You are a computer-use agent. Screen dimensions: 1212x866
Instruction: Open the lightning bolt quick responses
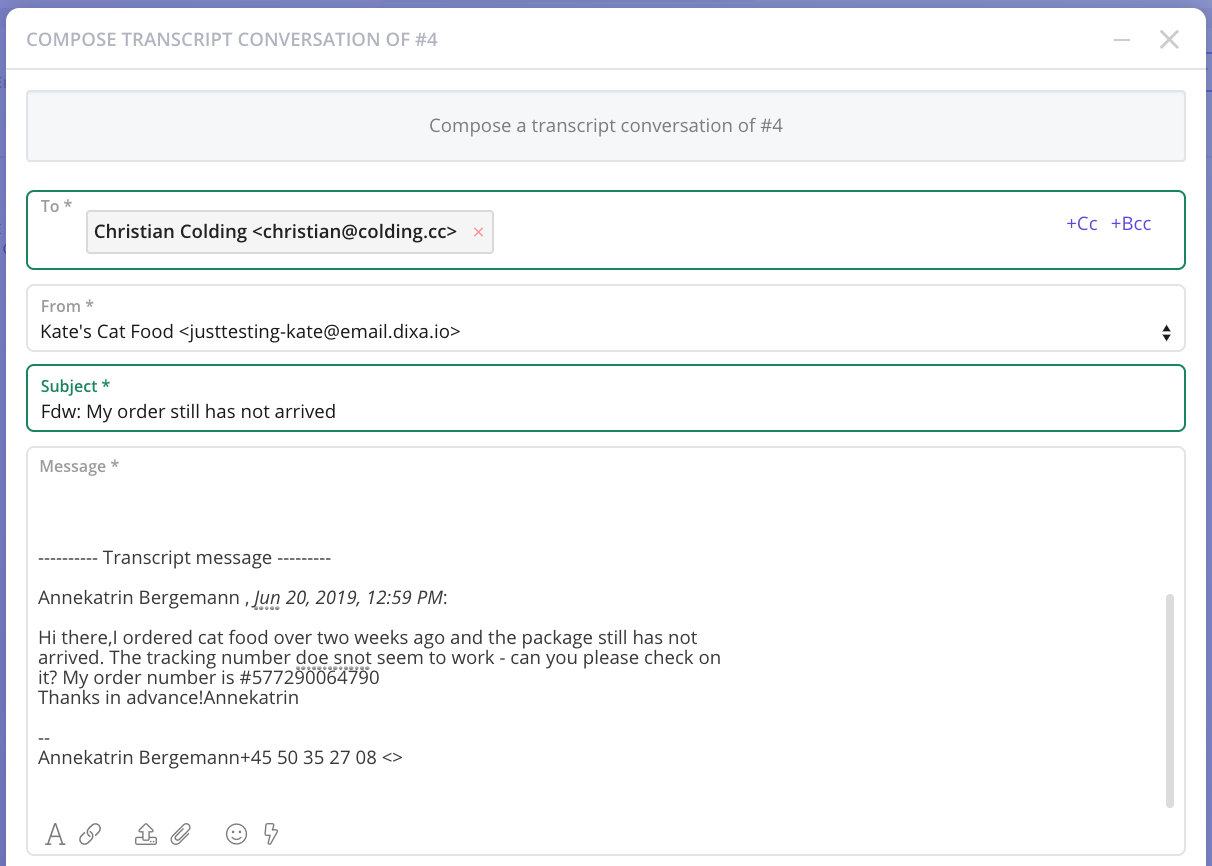tap(270, 834)
